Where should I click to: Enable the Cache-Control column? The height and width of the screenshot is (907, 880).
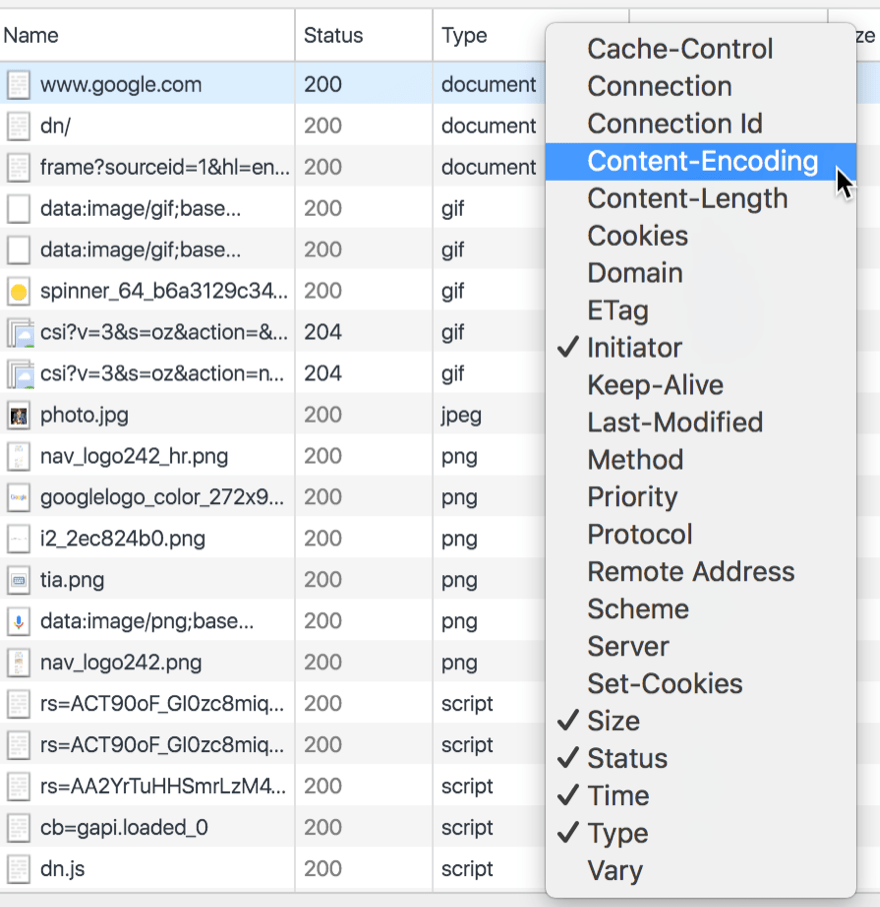pos(680,49)
